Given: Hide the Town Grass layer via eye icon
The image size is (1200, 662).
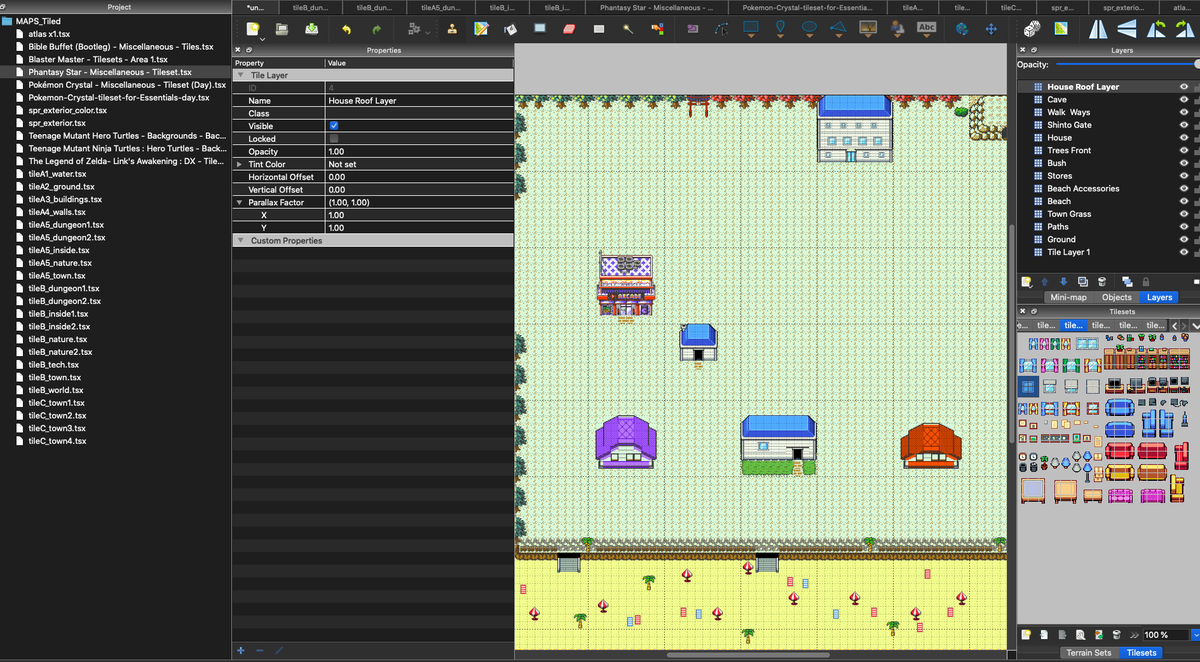Looking at the screenshot, I should coord(1184,214).
